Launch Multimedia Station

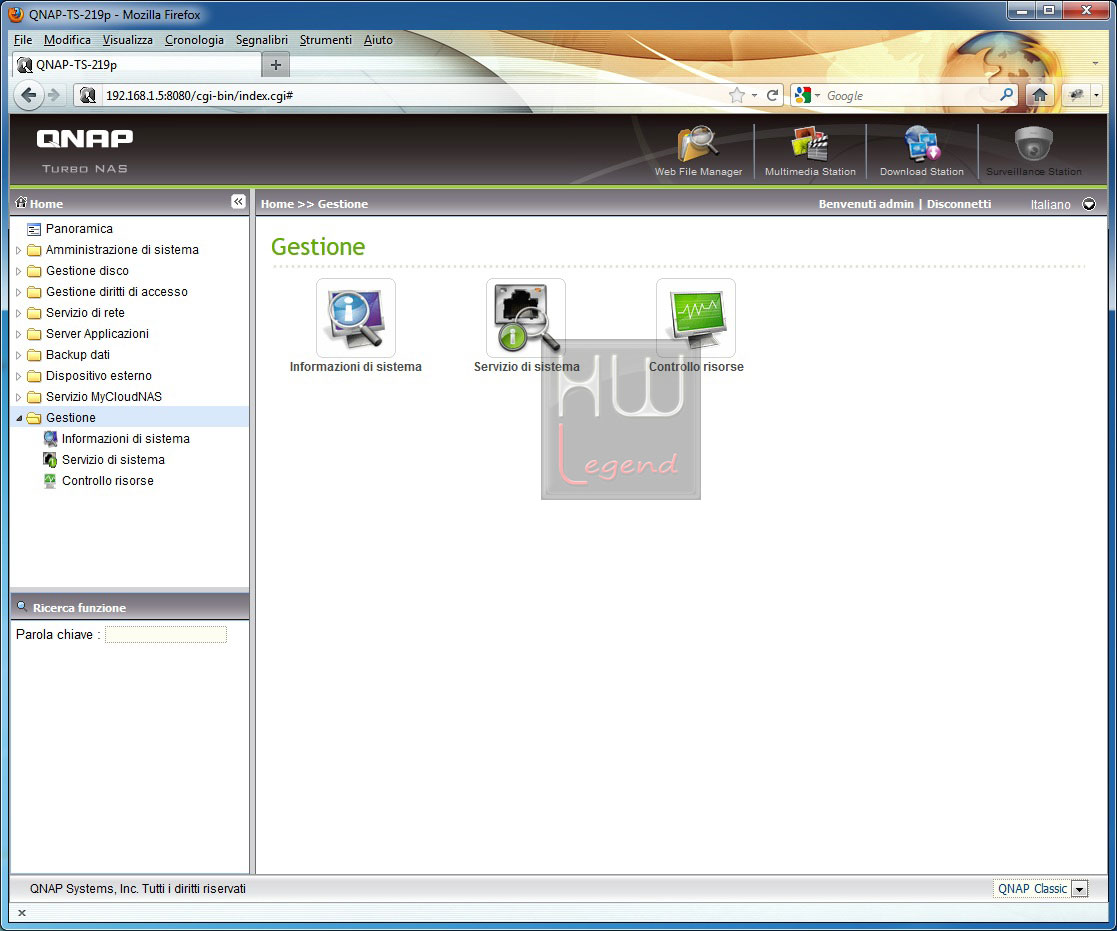click(x=810, y=151)
